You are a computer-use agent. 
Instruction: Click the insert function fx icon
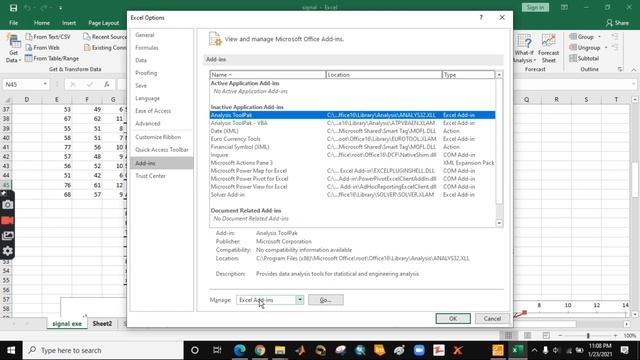point(107,84)
